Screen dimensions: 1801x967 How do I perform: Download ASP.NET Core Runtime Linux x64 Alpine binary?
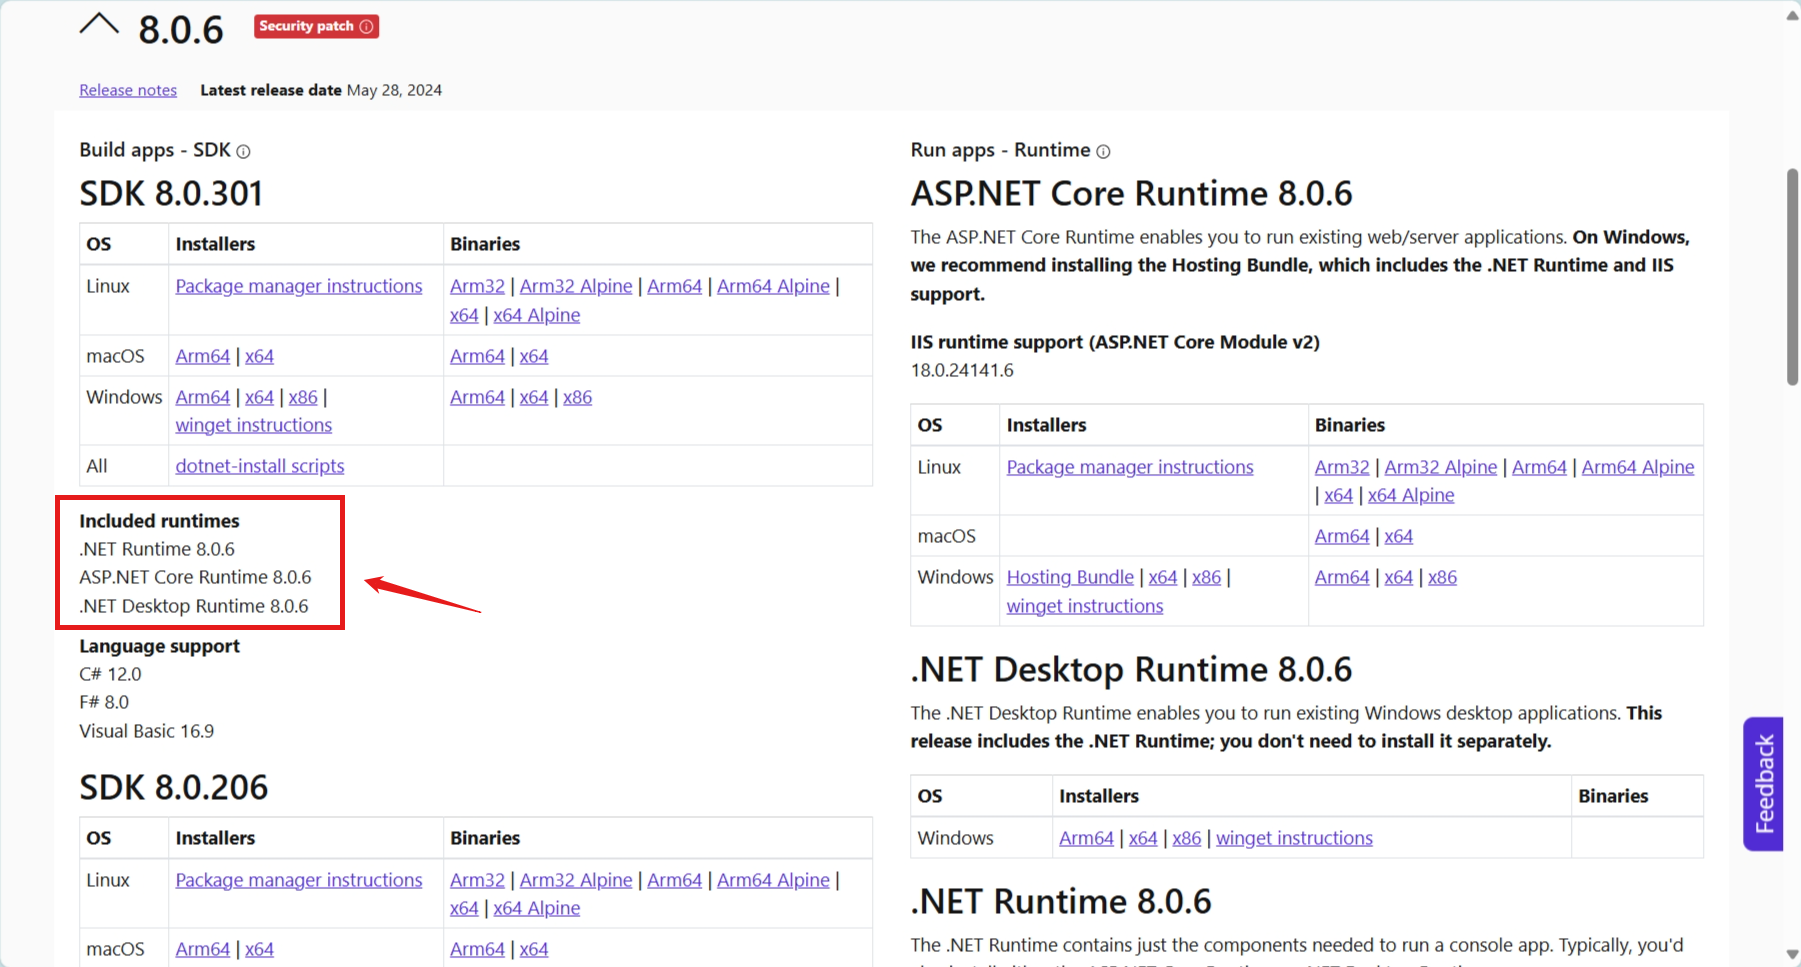click(x=1411, y=495)
